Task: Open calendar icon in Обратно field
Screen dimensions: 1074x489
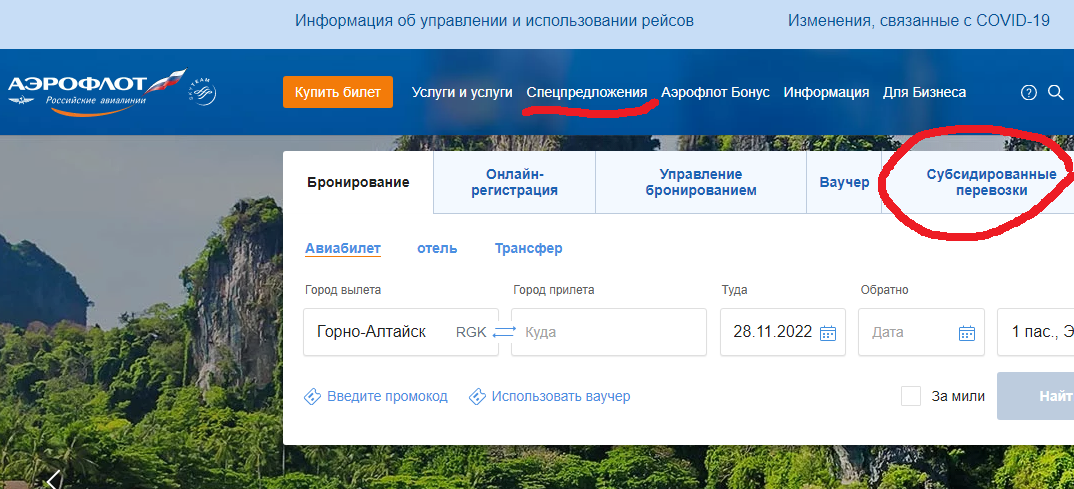Action: pyautogui.click(x=966, y=333)
